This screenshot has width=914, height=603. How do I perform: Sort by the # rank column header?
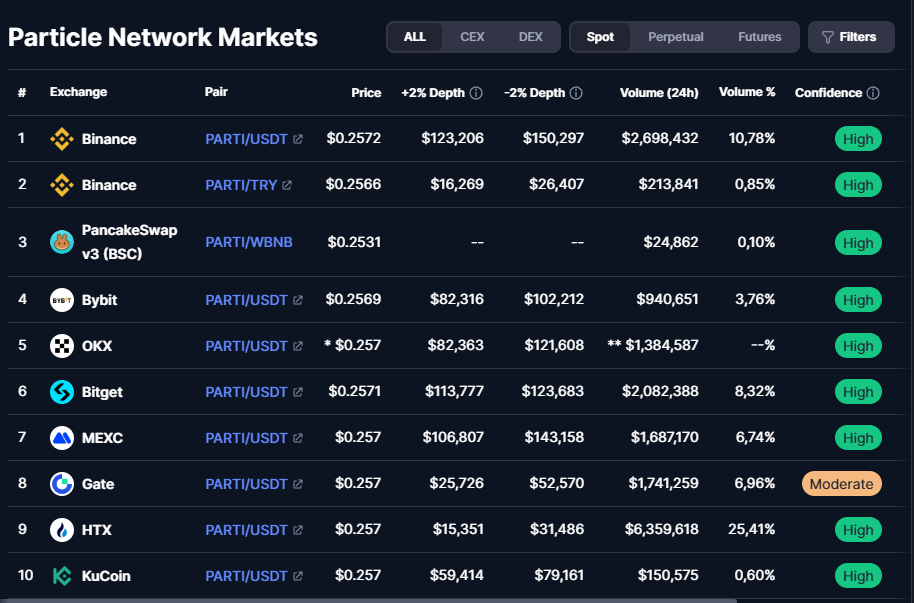click(x=22, y=93)
